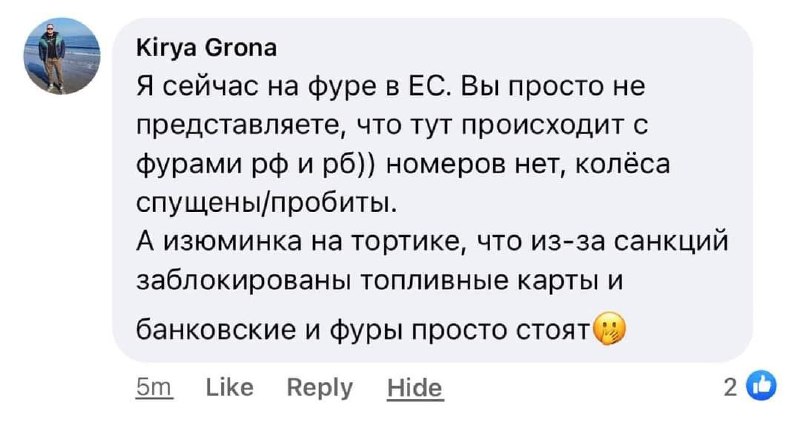Image resolution: width=800 pixels, height=424 pixels.
Task: Click the text "спущены/пробиты."
Action: [x=265, y=203]
